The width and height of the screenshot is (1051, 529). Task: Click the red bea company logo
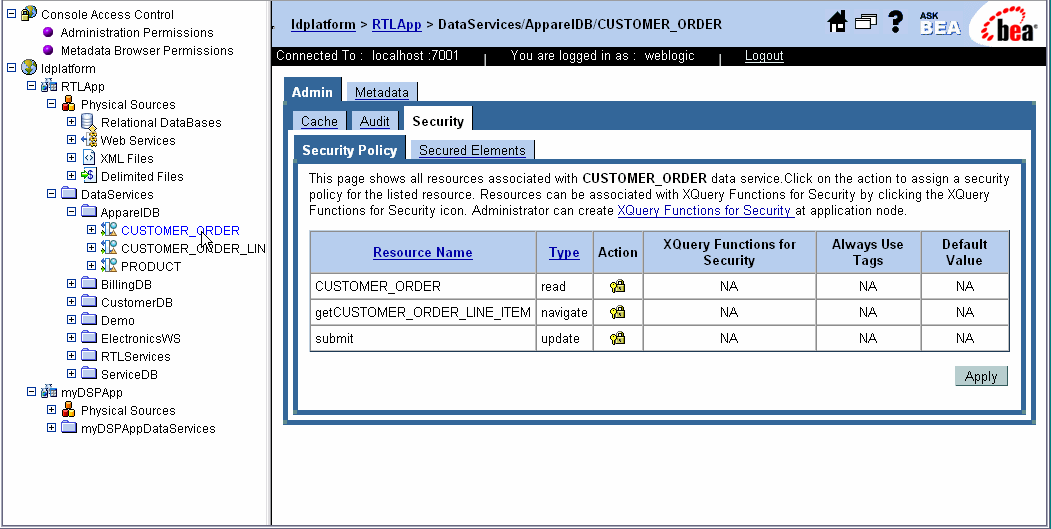1008,25
